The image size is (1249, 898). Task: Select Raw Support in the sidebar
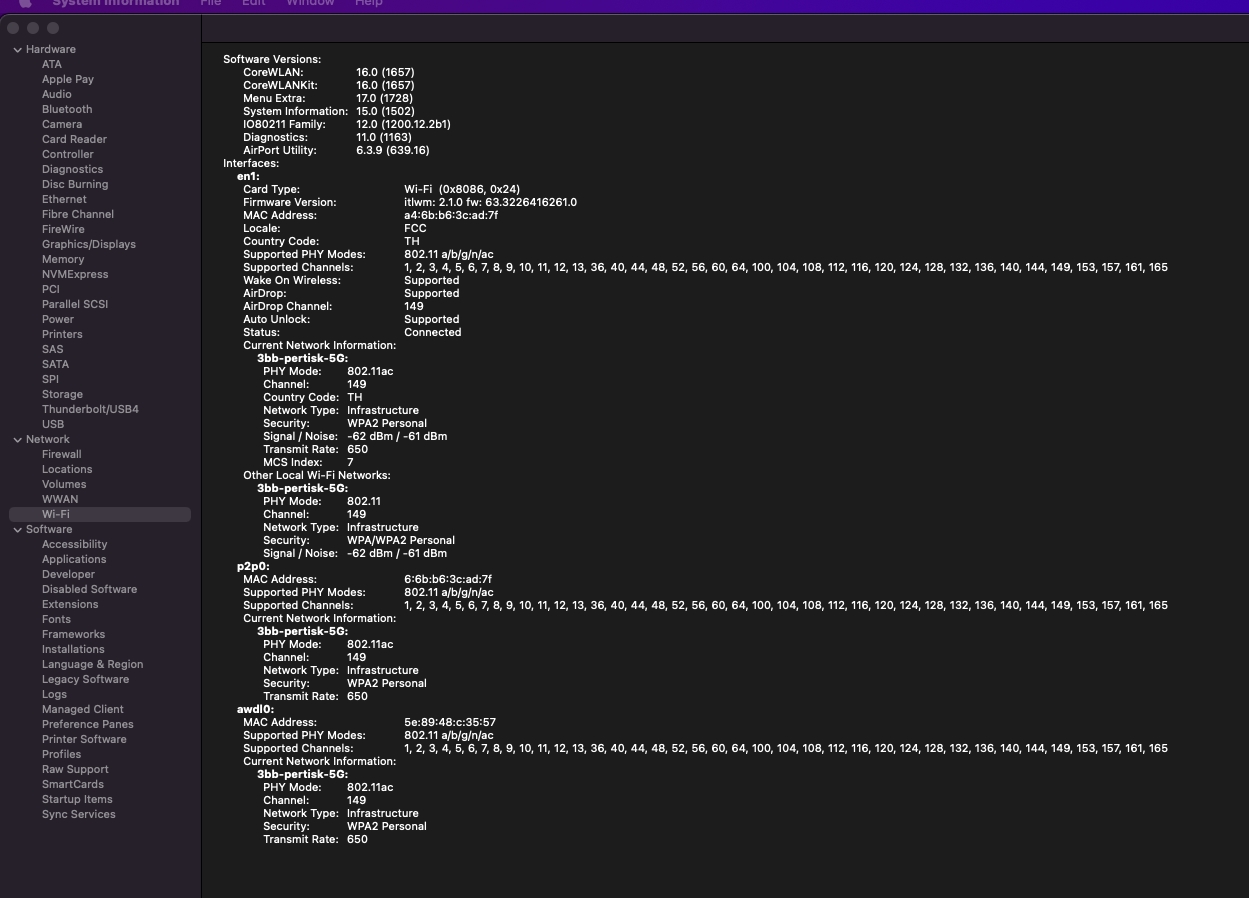point(75,769)
